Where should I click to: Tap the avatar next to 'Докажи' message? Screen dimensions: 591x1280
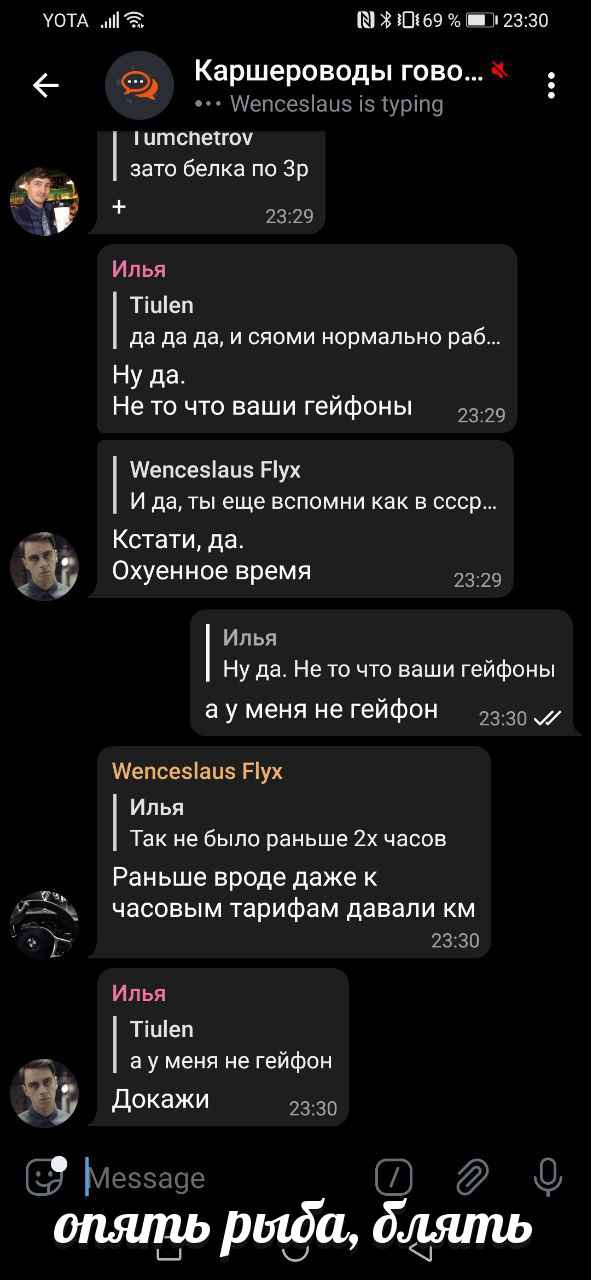pyautogui.click(x=44, y=1093)
